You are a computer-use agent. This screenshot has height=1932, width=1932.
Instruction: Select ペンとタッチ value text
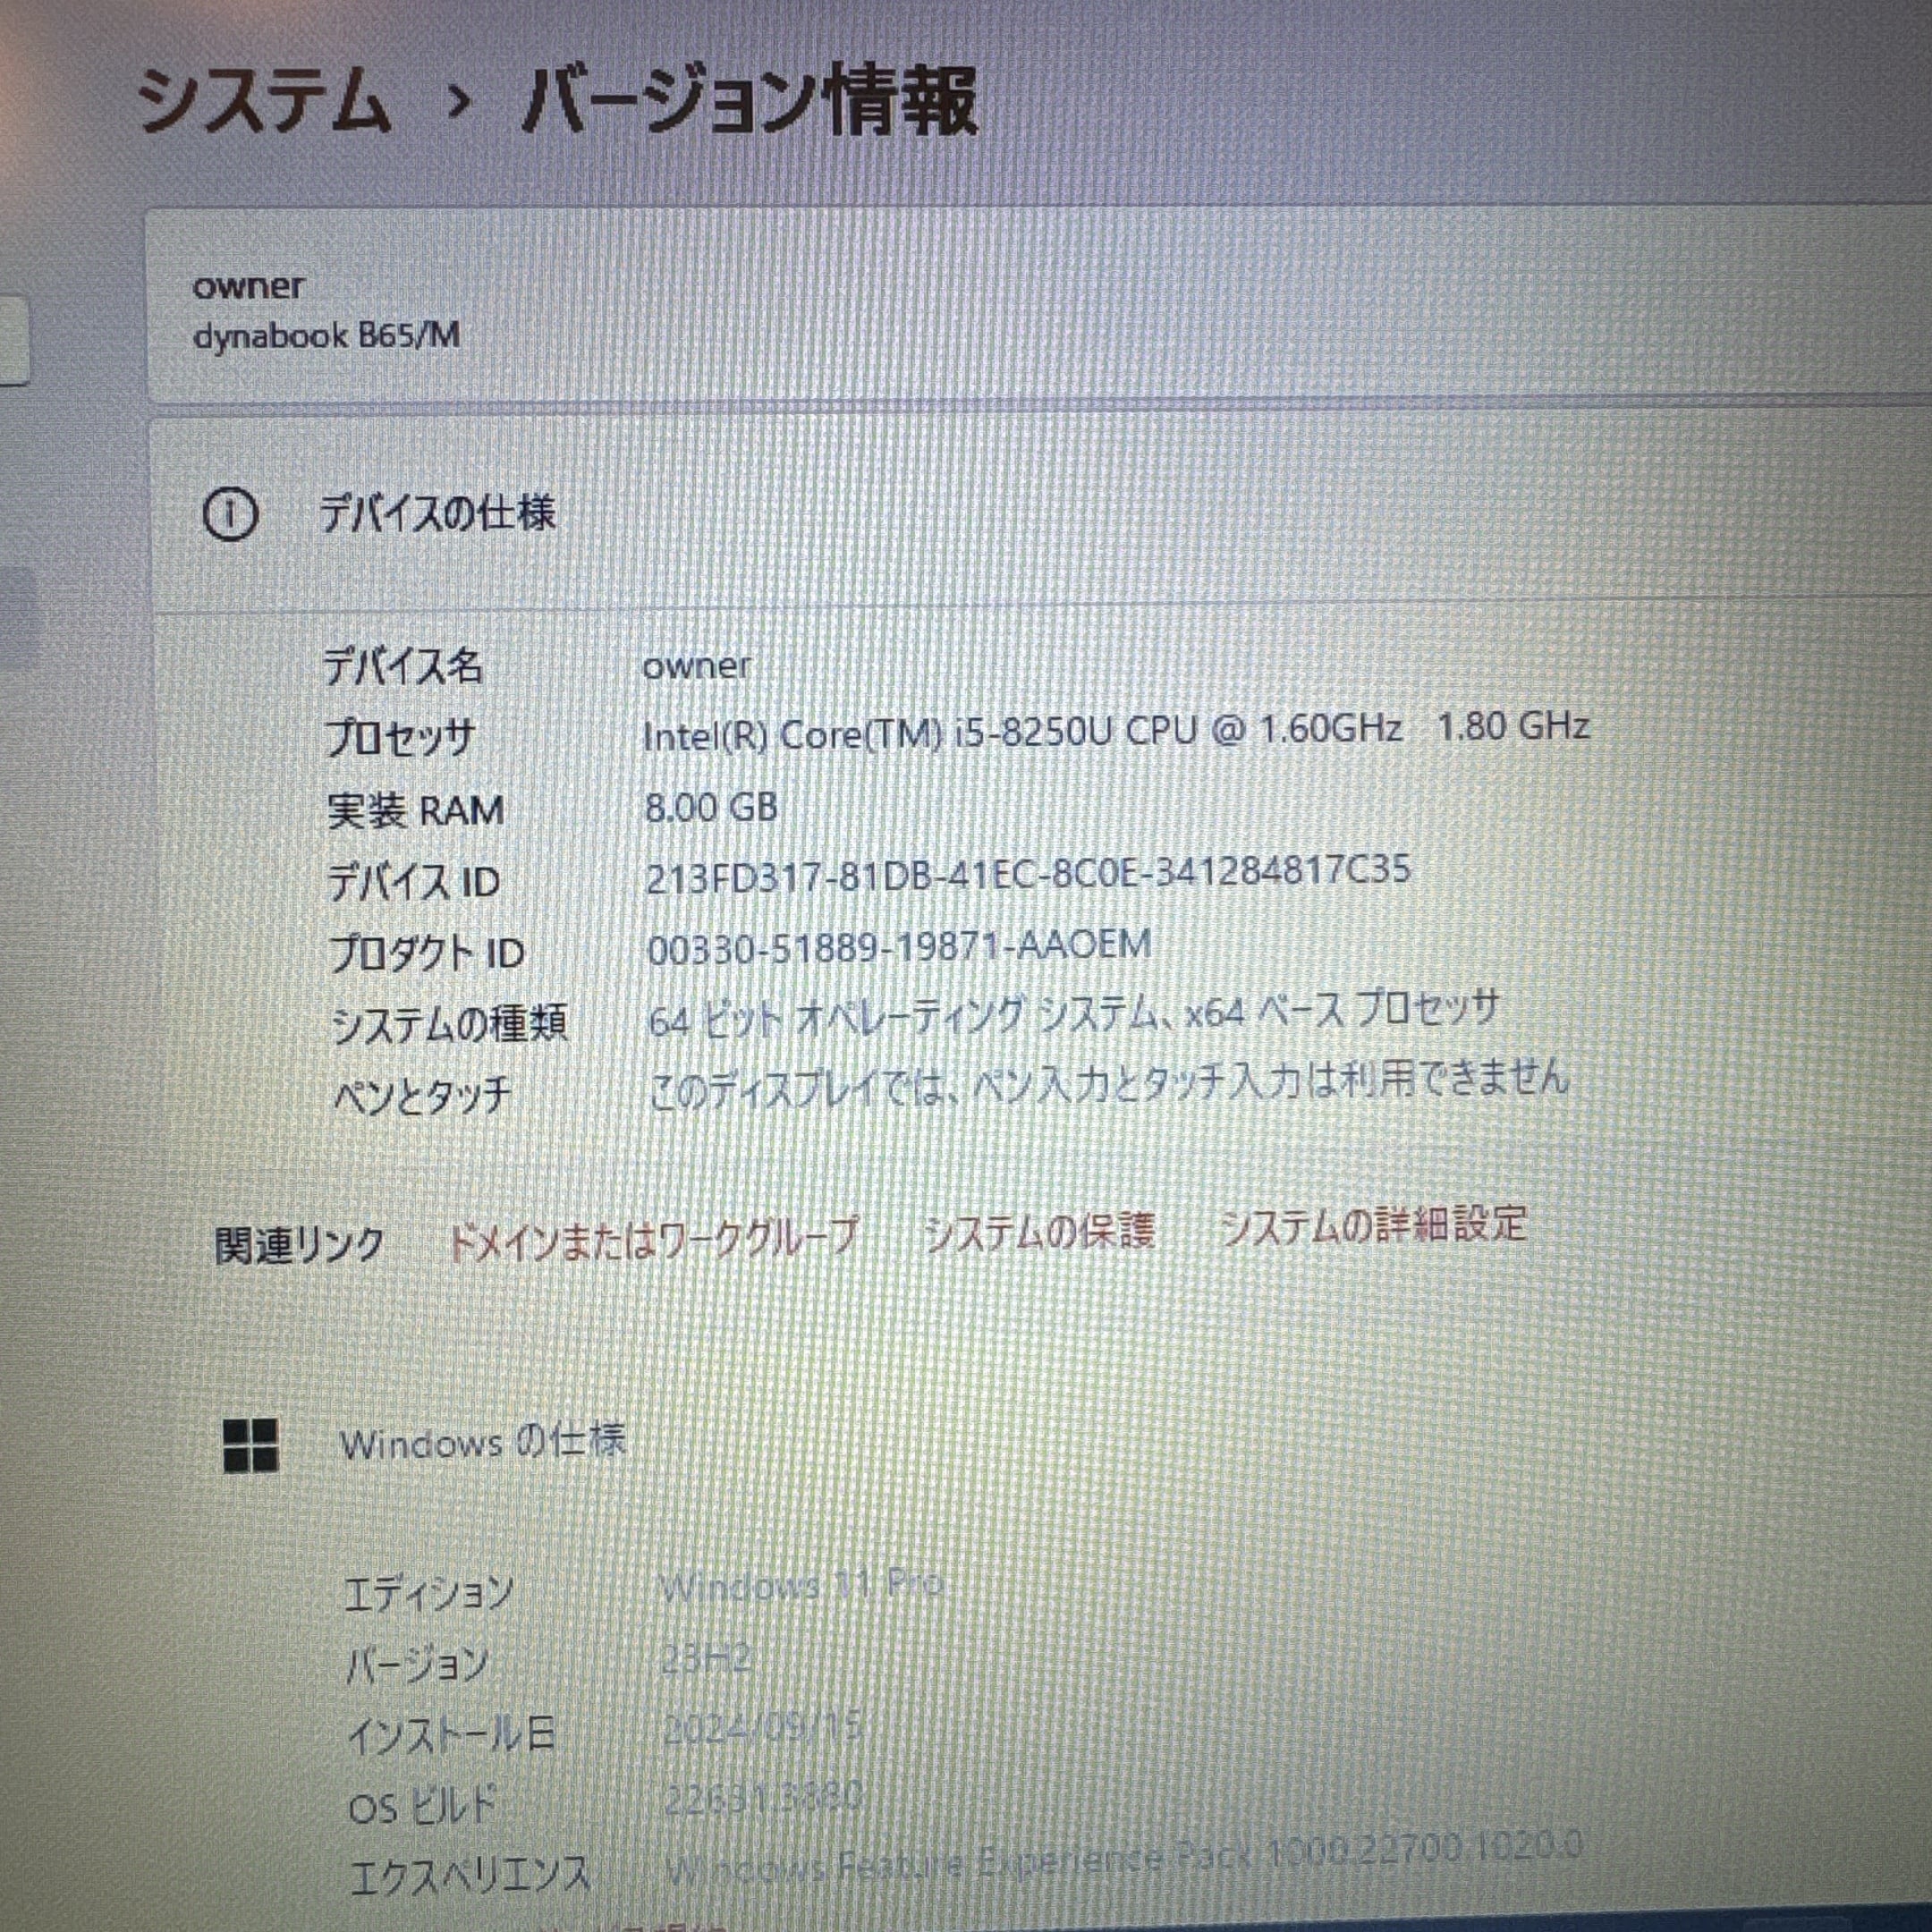(1109, 1084)
